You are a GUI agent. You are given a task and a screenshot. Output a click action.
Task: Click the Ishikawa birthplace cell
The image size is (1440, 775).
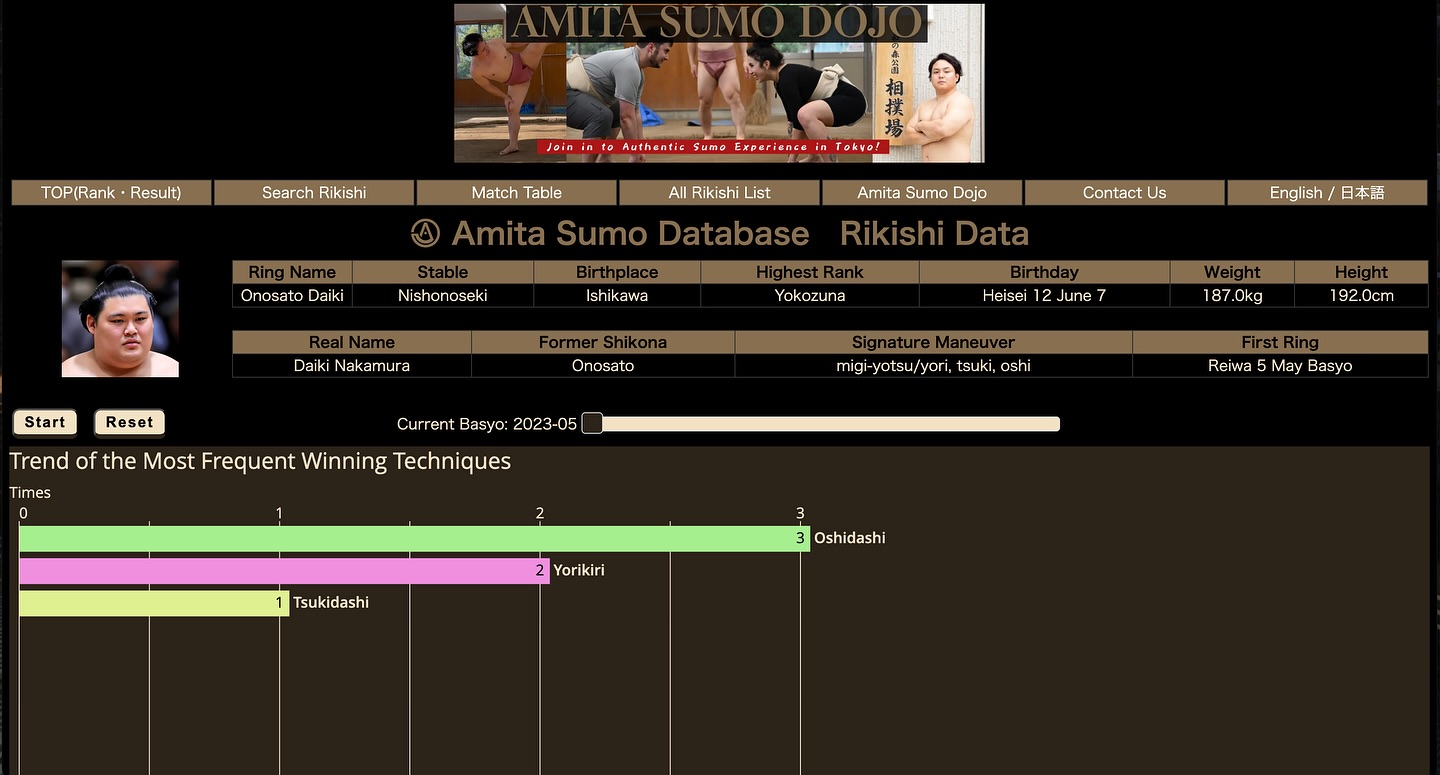pos(617,295)
